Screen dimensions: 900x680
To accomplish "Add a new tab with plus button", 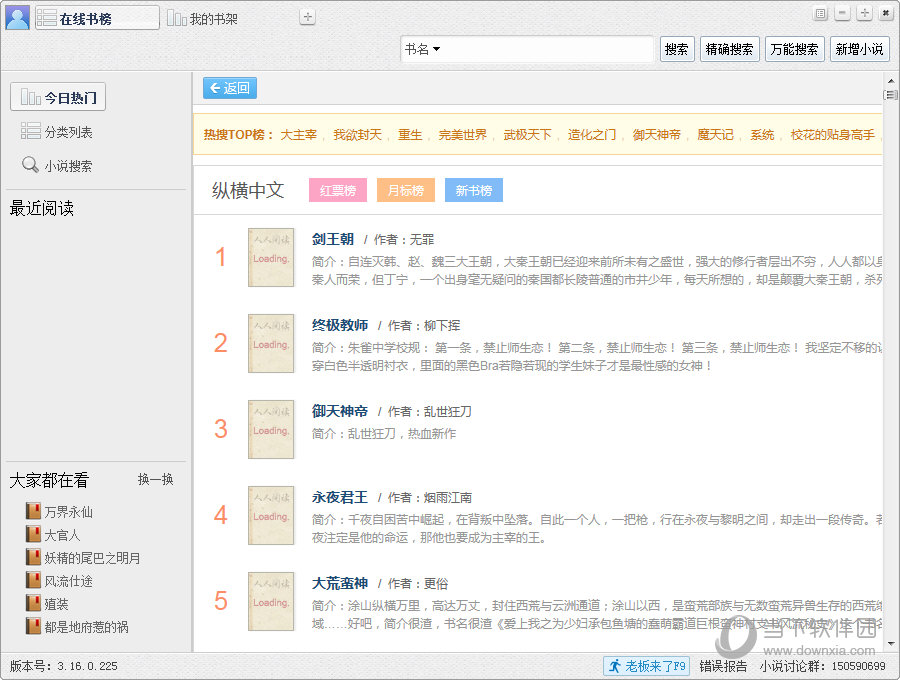I will click(308, 17).
